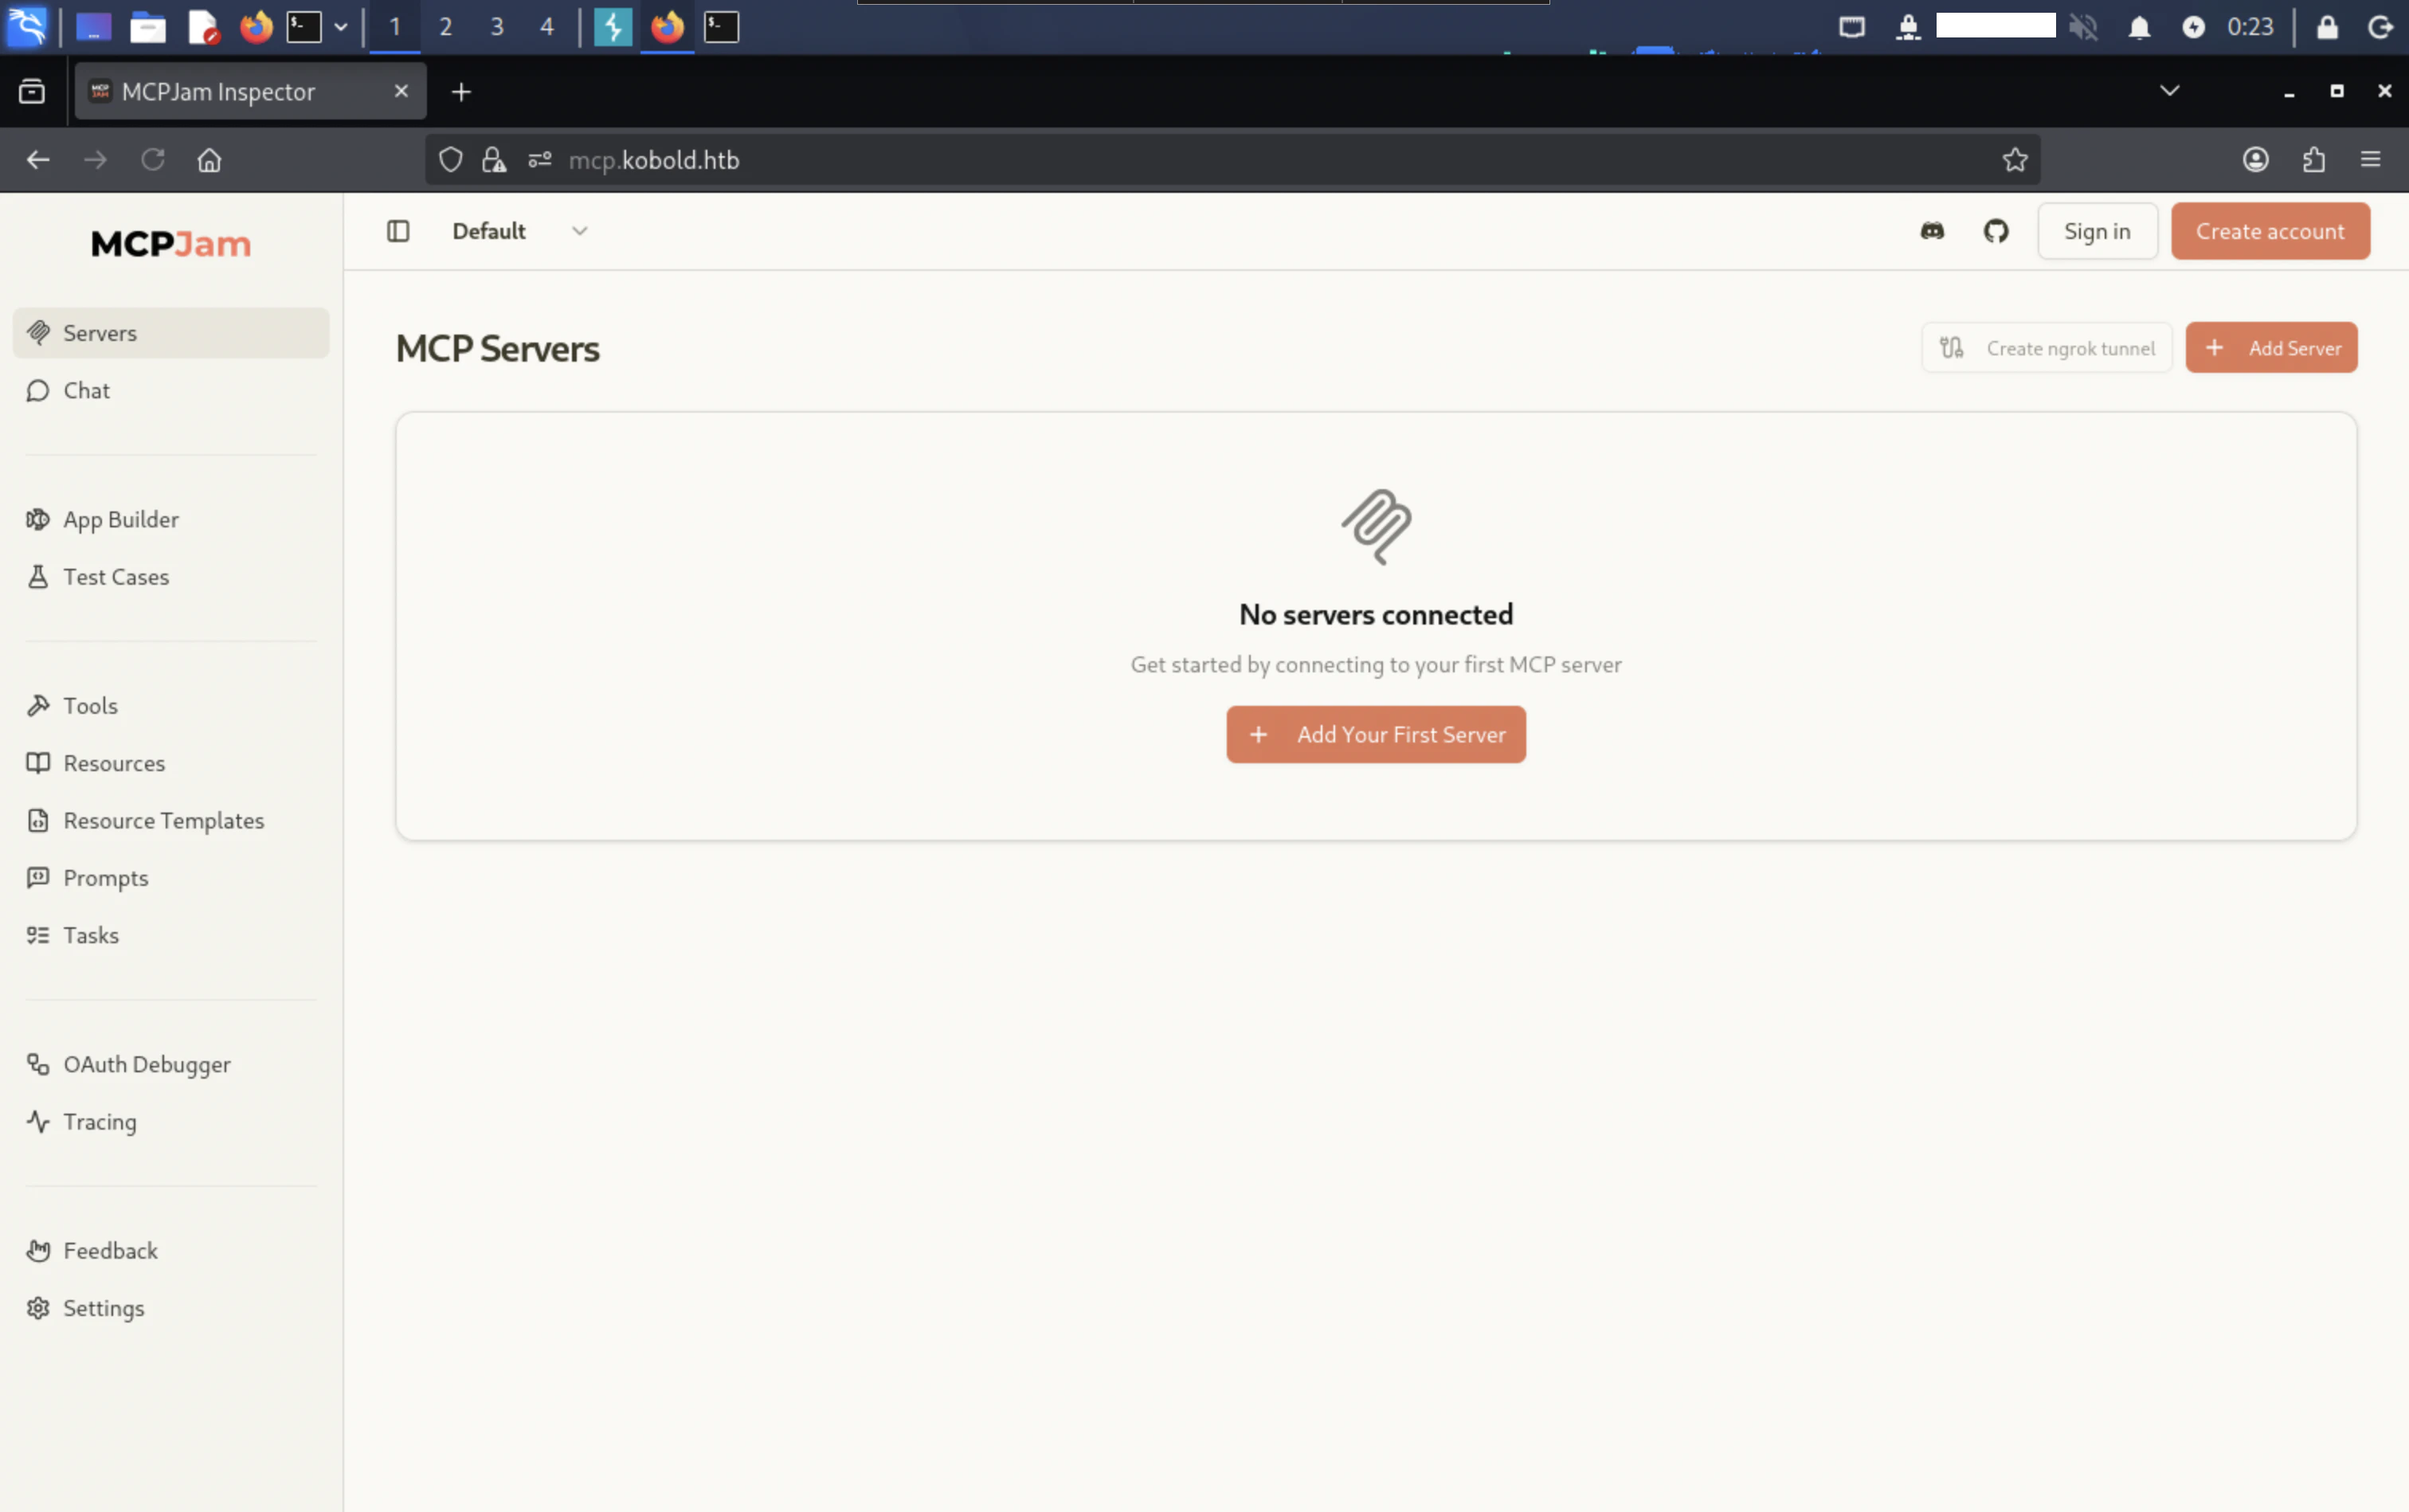Click Create ngrok tunnel button
2409x1512 pixels.
[x=2047, y=348]
